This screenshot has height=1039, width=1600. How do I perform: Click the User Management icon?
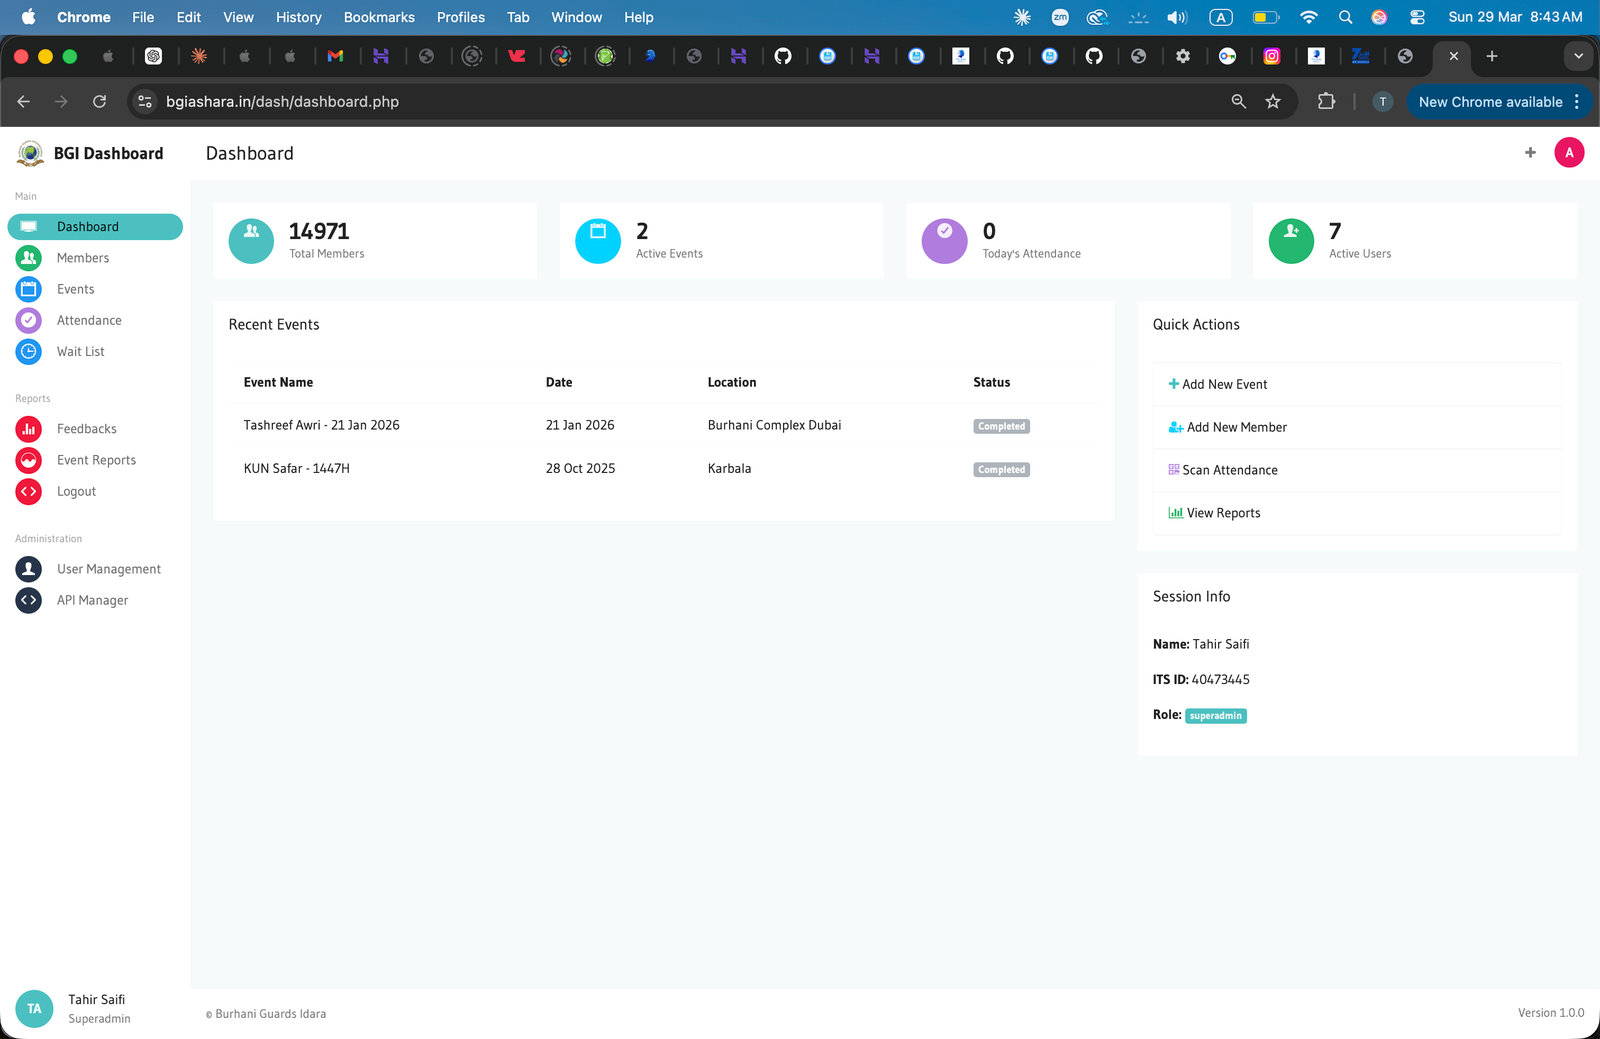click(29, 569)
